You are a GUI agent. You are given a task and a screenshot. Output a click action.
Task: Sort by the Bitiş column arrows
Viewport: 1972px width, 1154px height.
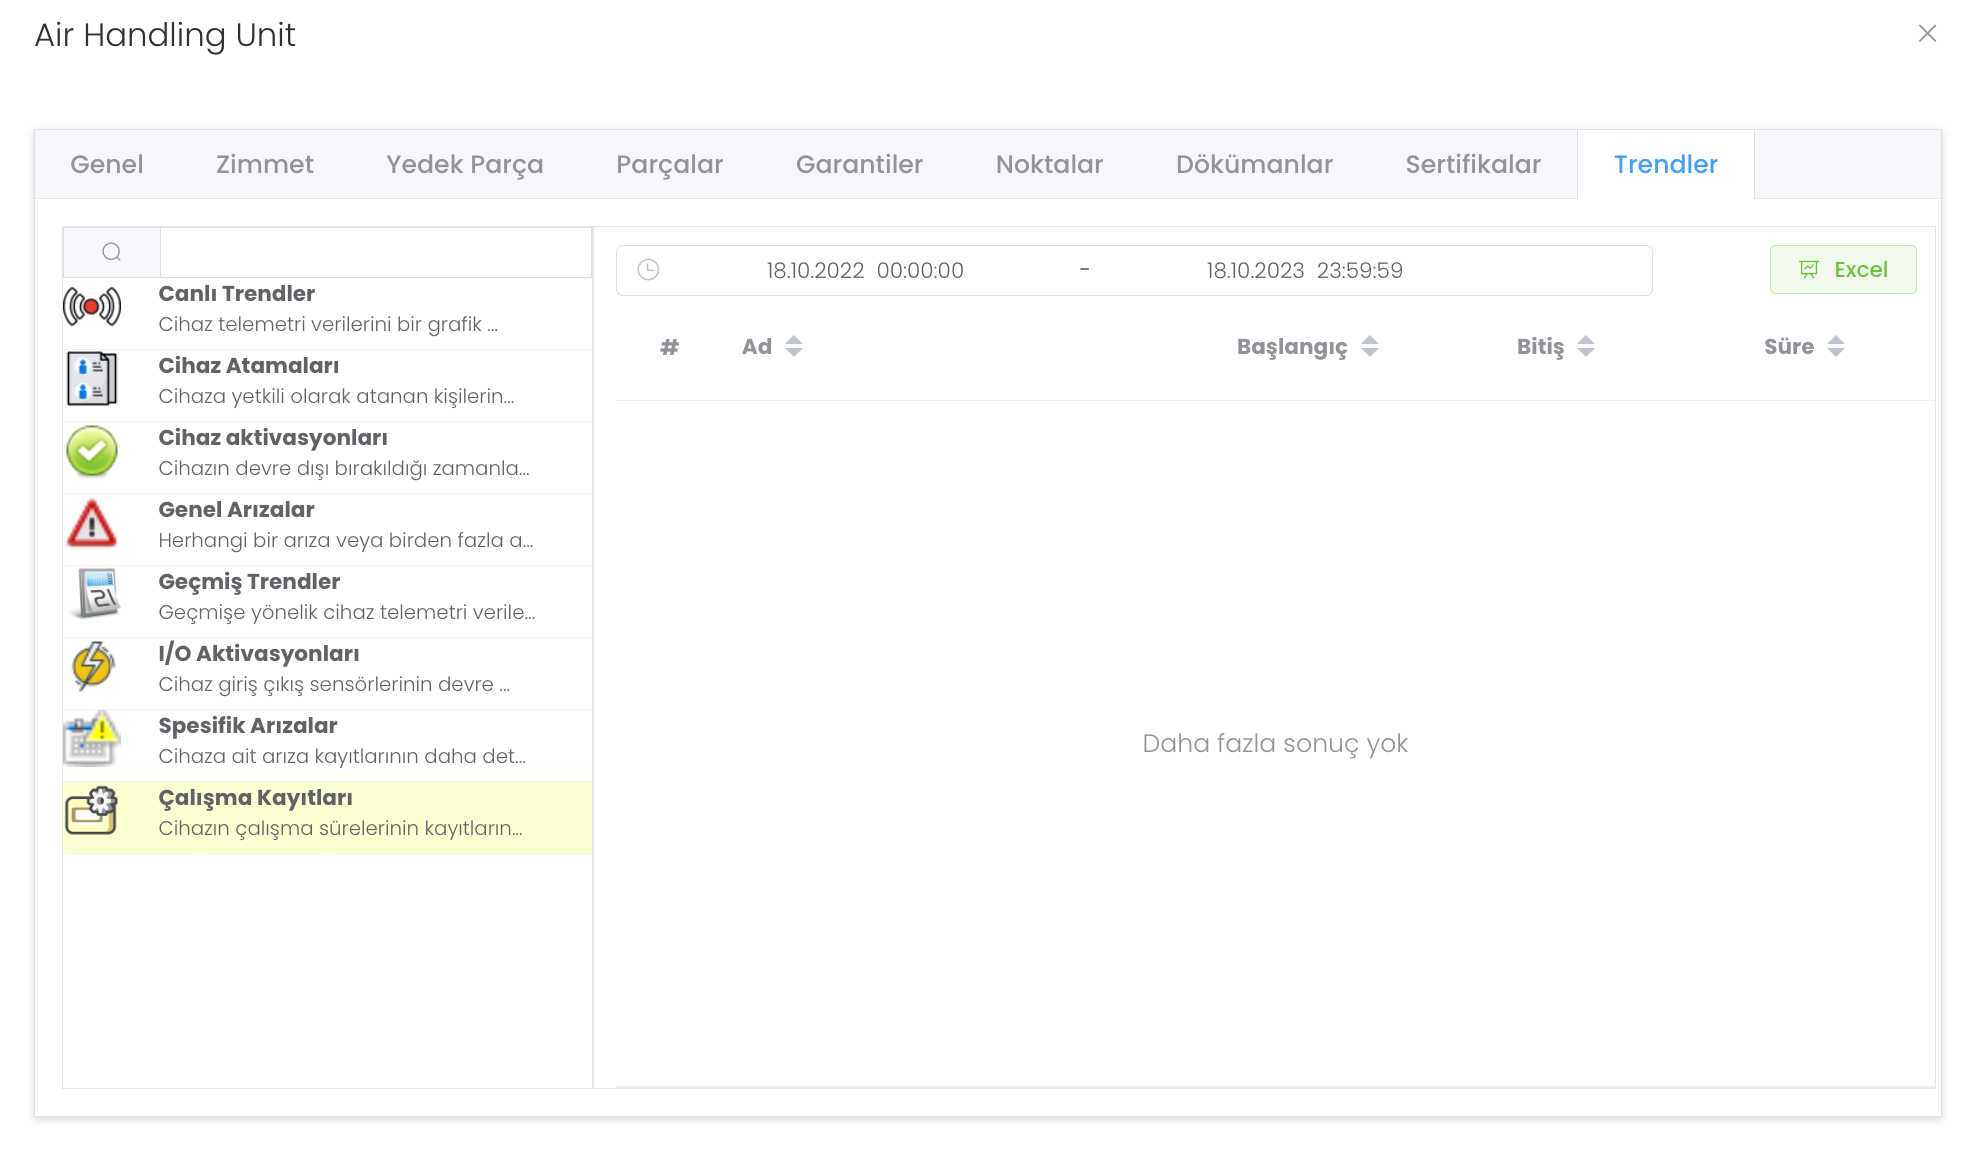pos(1585,347)
